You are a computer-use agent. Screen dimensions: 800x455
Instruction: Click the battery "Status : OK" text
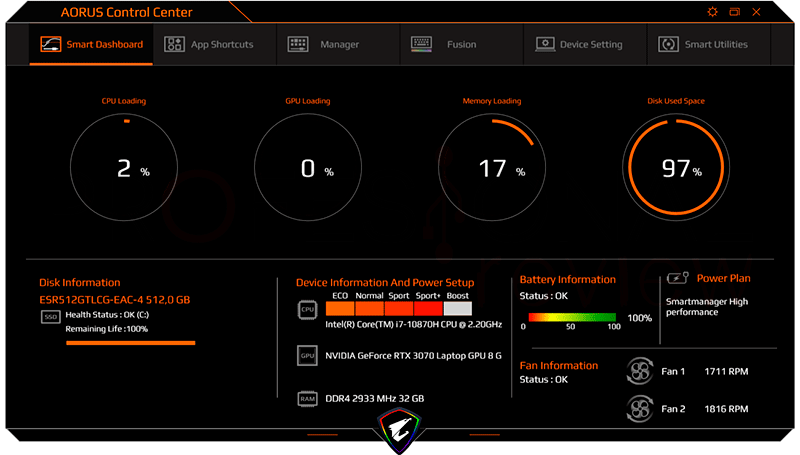pyautogui.click(x=543, y=296)
